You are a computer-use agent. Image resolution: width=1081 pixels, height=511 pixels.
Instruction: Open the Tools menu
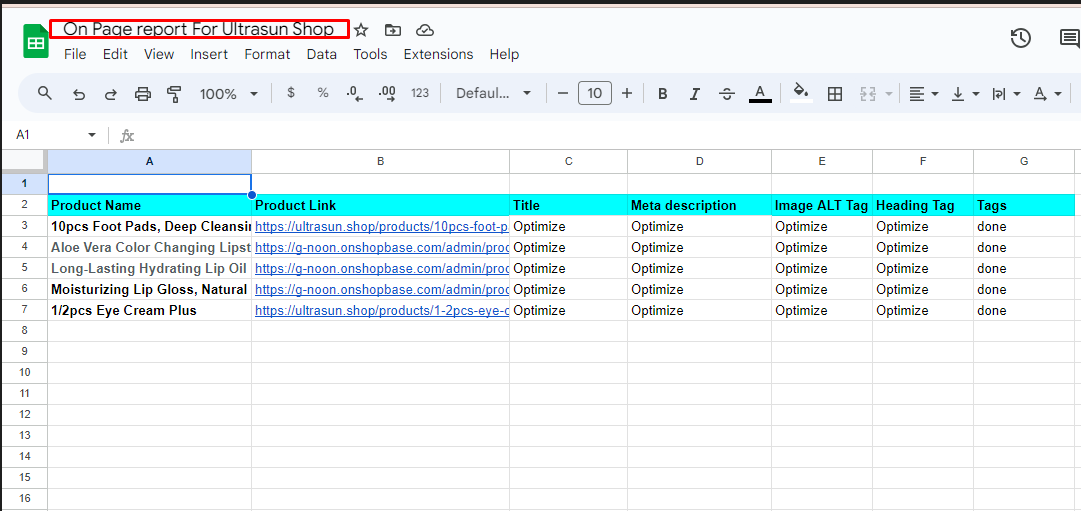pyautogui.click(x=370, y=54)
